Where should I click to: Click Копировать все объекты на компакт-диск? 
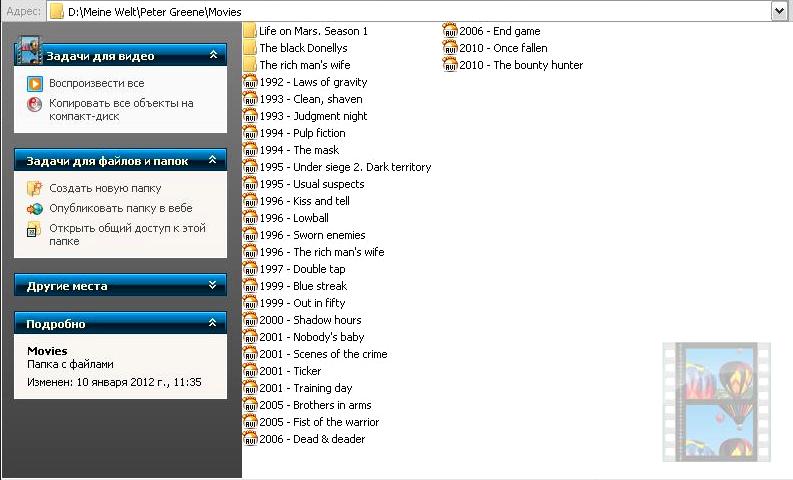click(121, 109)
